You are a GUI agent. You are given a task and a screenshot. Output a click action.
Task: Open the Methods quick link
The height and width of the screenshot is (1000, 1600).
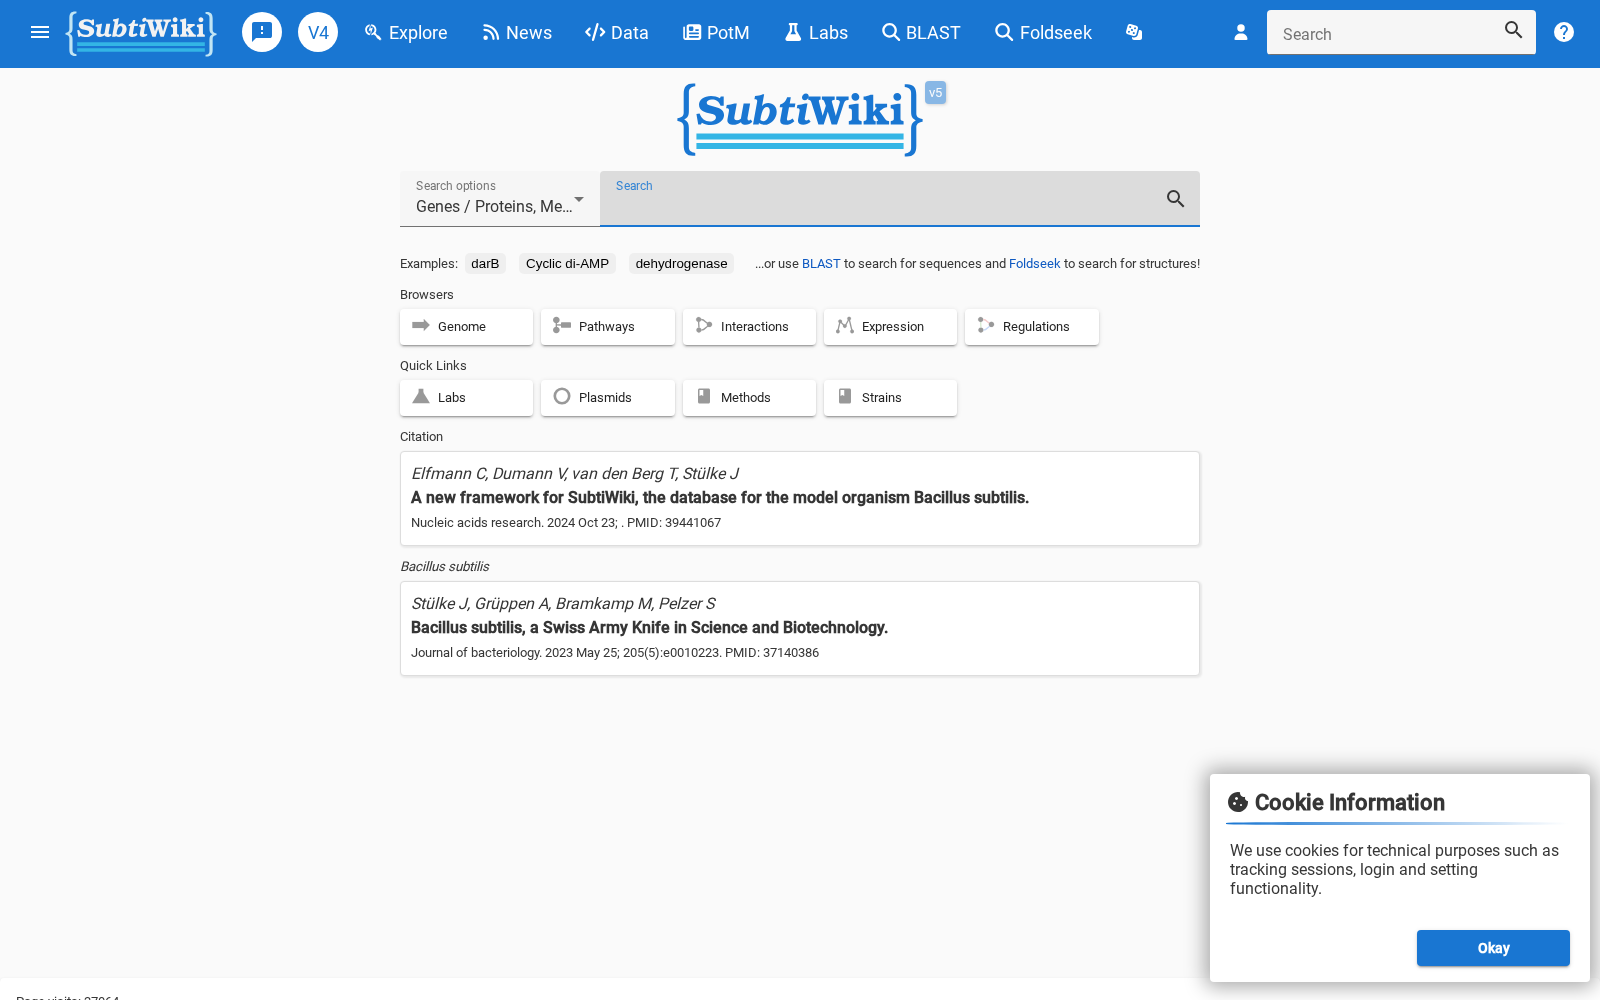[x=749, y=398]
